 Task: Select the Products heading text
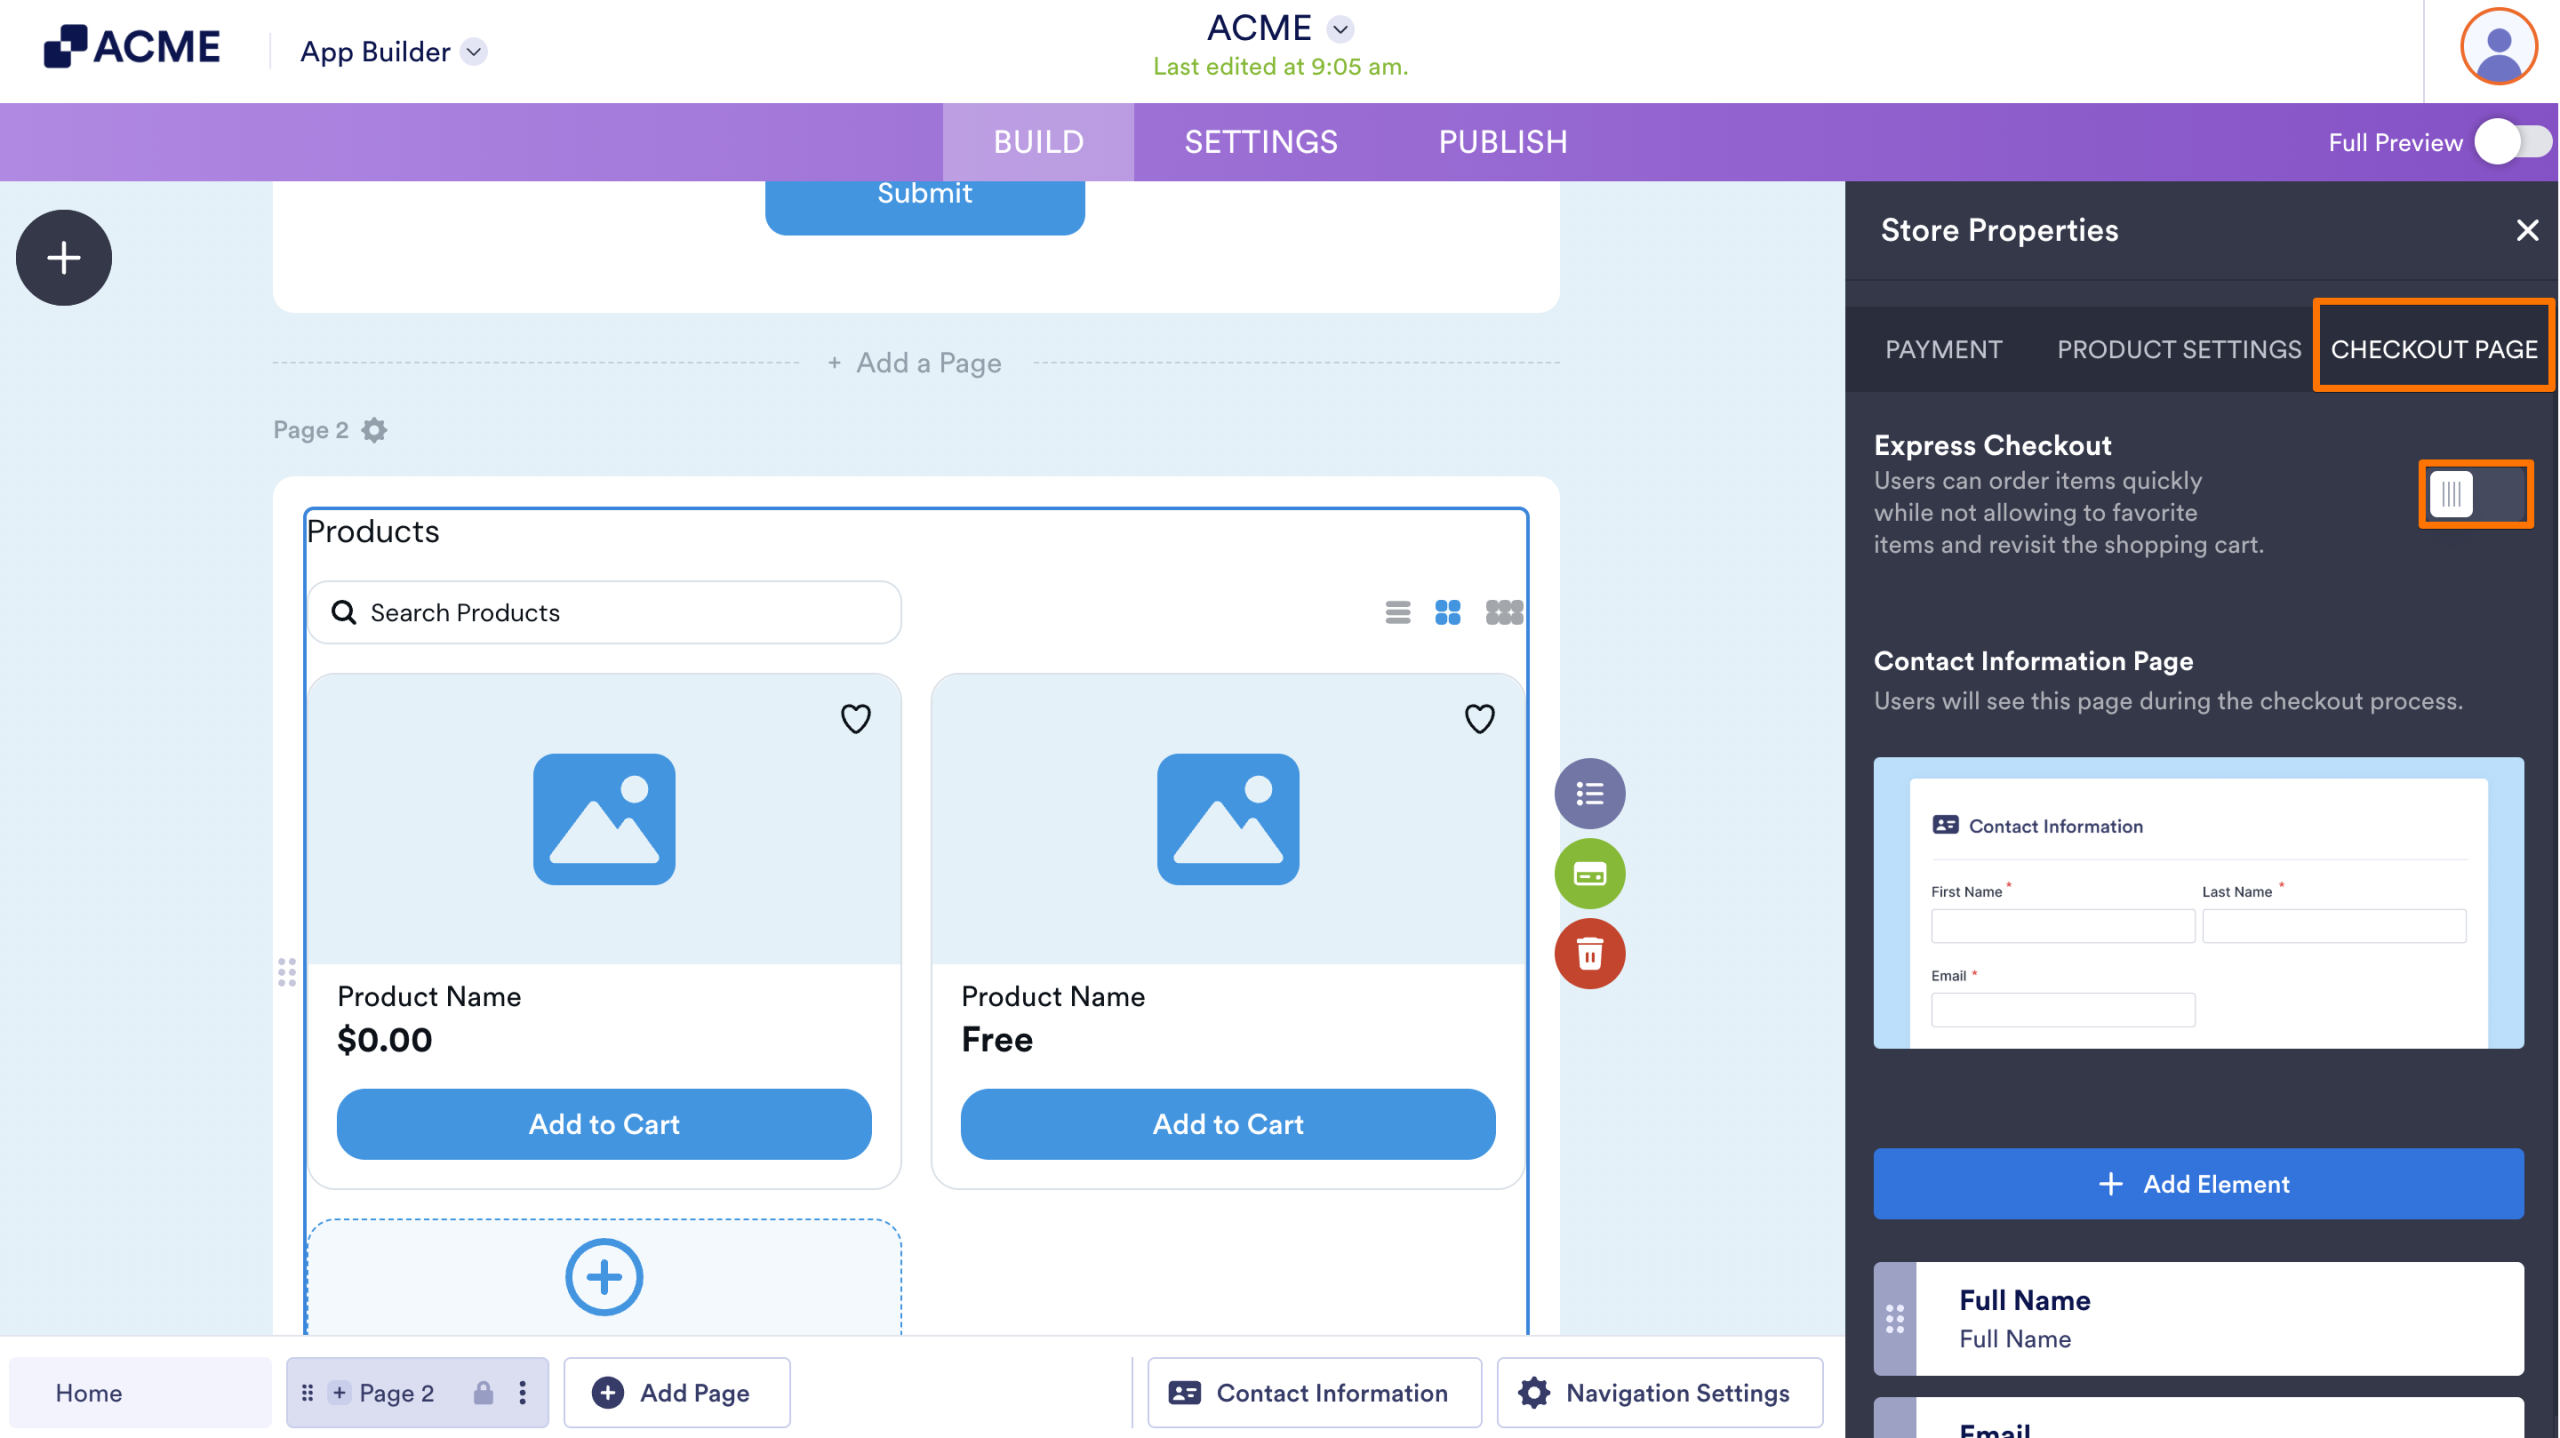click(373, 531)
